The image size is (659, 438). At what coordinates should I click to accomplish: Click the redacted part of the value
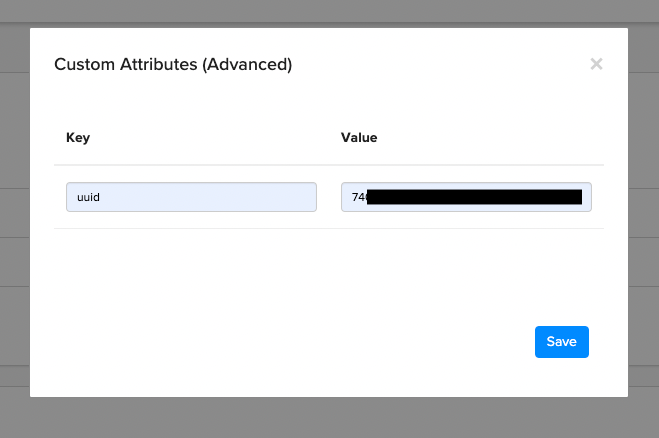(x=474, y=197)
